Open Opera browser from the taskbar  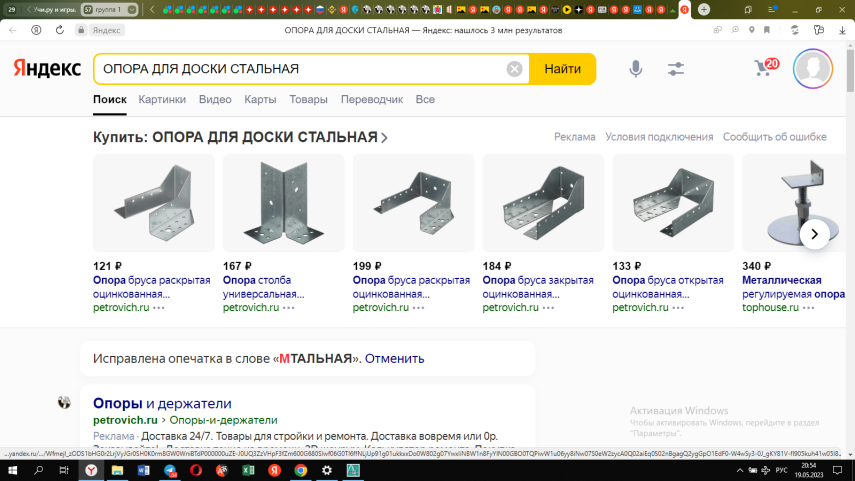pos(196,470)
